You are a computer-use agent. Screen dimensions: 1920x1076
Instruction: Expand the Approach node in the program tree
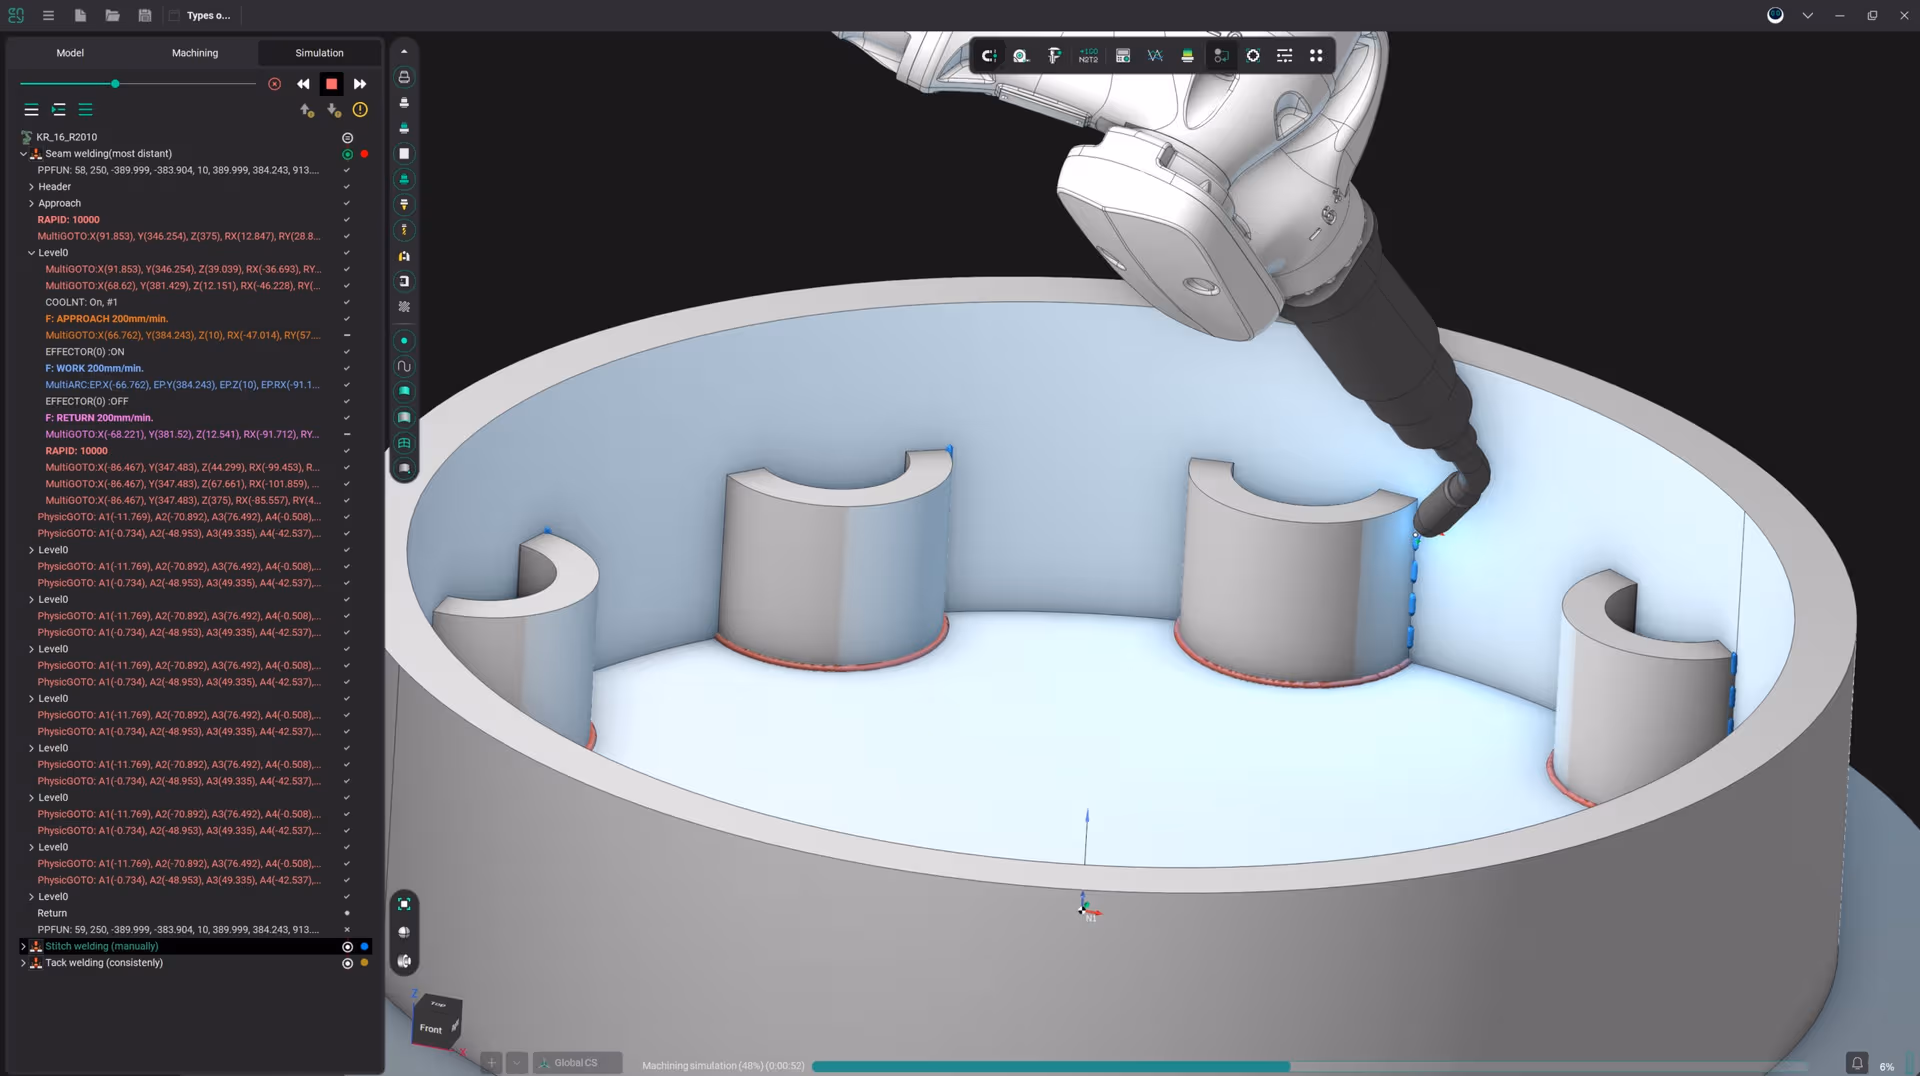pyautogui.click(x=32, y=203)
